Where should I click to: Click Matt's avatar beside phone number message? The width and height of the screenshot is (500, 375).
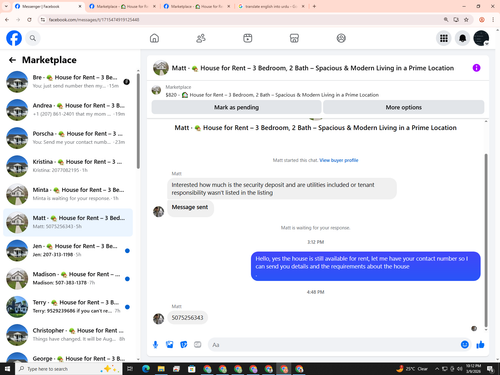click(x=158, y=319)
